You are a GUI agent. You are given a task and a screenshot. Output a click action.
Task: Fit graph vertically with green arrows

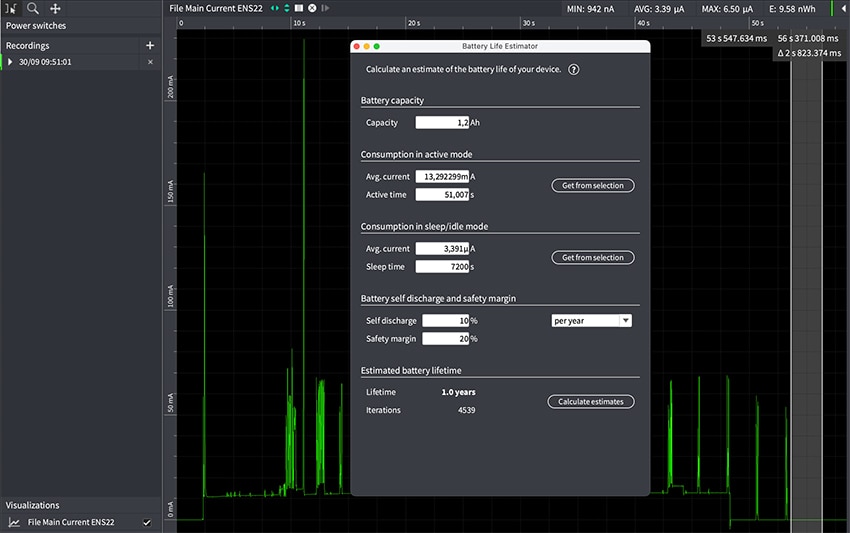pos(287,8)
